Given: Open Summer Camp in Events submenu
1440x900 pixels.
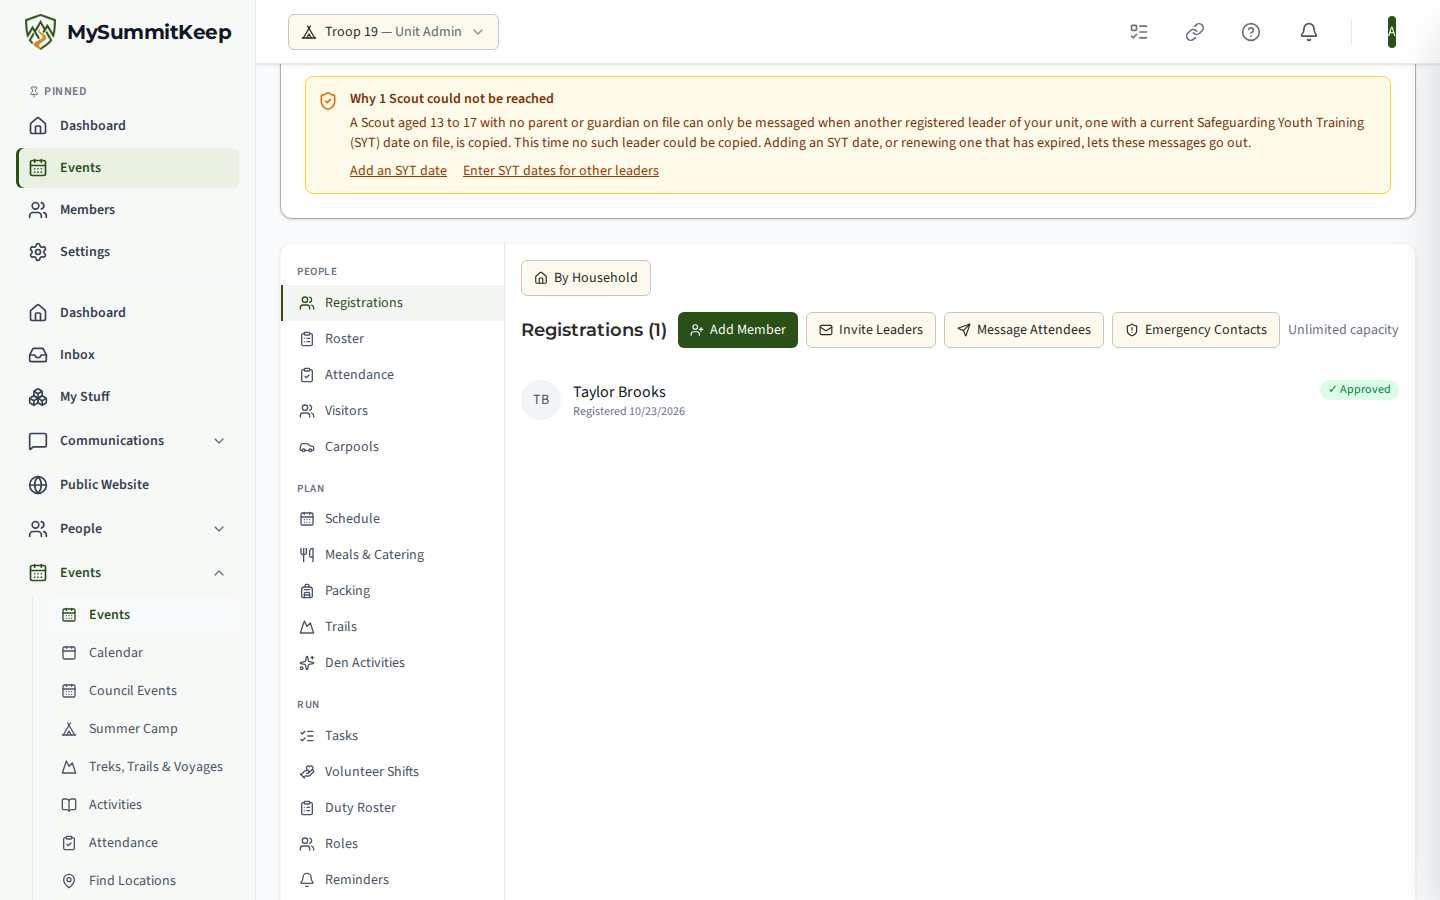Looking at the screenshot, I should (144, 729).
